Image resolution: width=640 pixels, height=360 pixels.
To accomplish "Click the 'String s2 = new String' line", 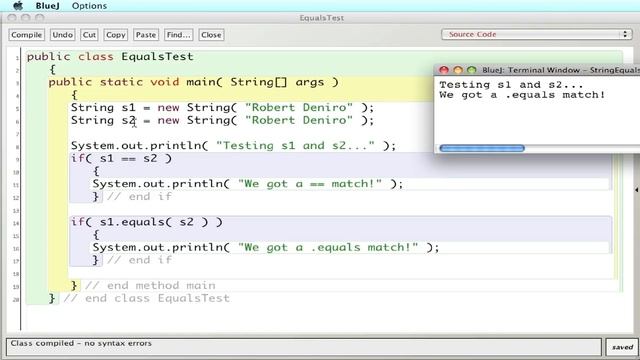I will (222, 120).
